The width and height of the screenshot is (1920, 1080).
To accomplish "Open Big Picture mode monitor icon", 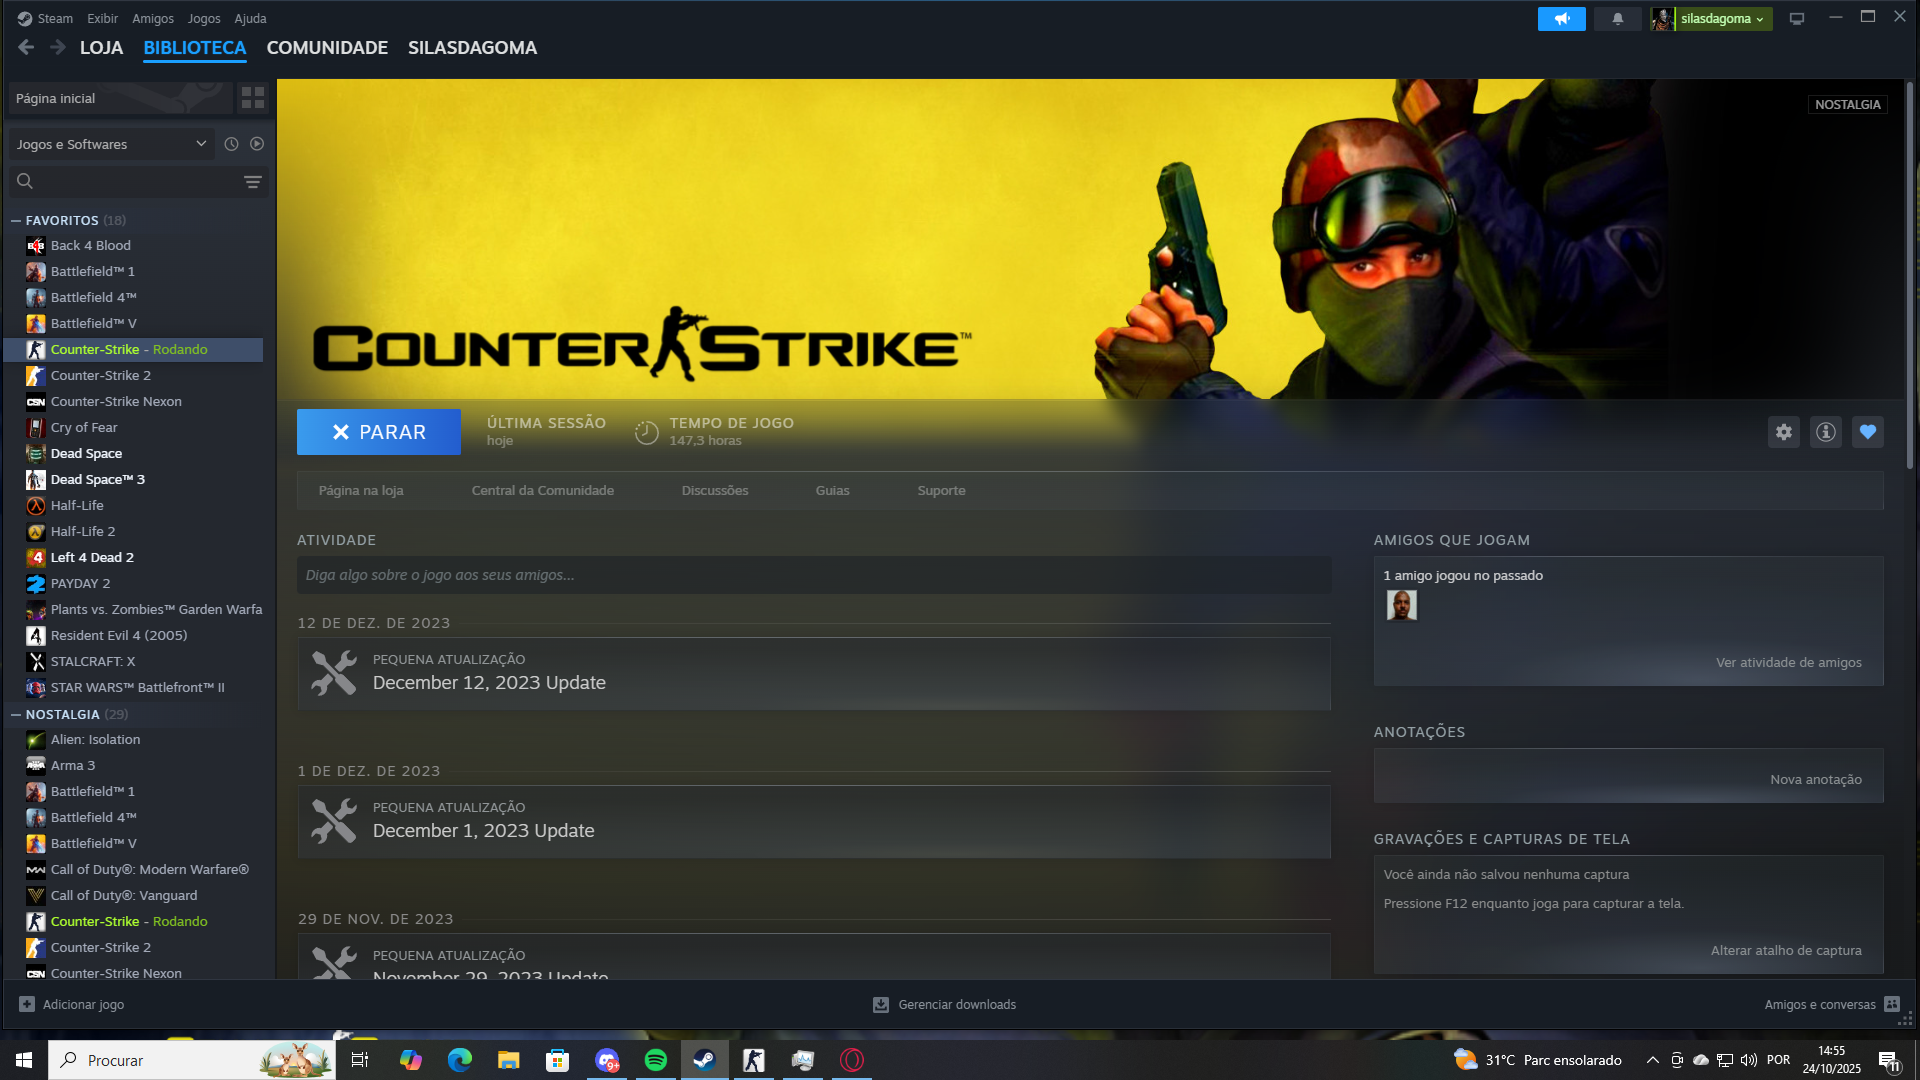I will 1797,19.
